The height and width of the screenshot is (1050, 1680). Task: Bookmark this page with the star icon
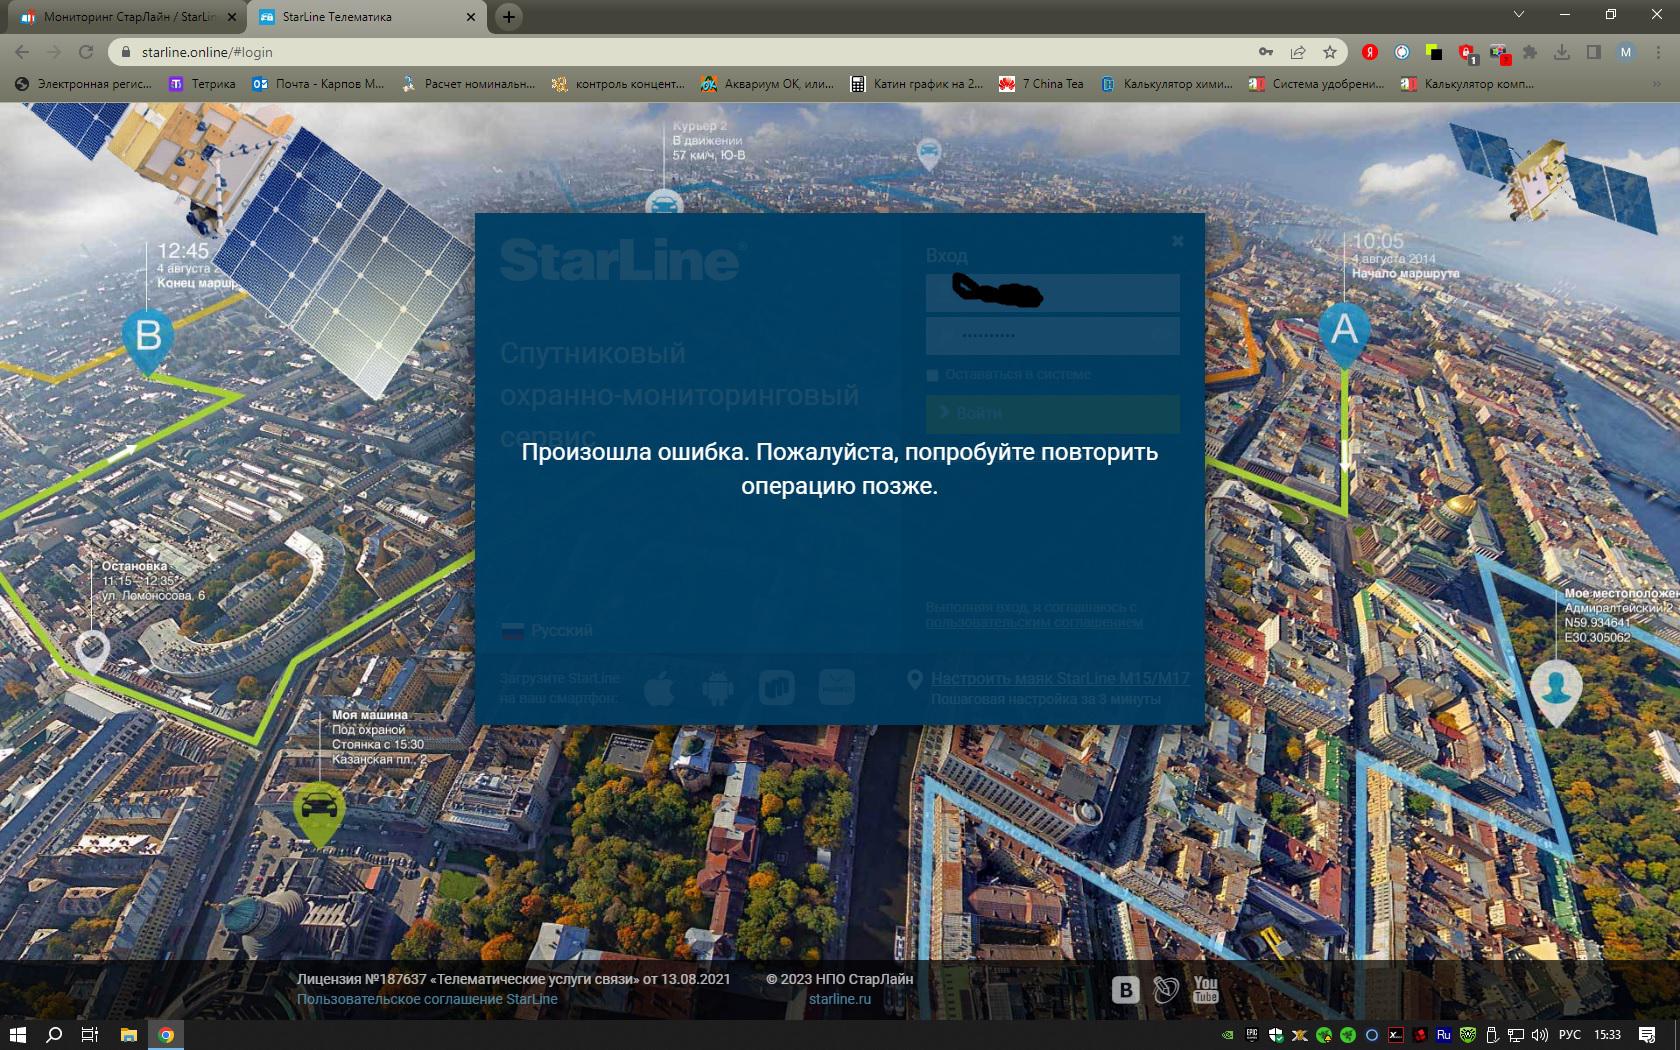click(x=1329, y=52)
